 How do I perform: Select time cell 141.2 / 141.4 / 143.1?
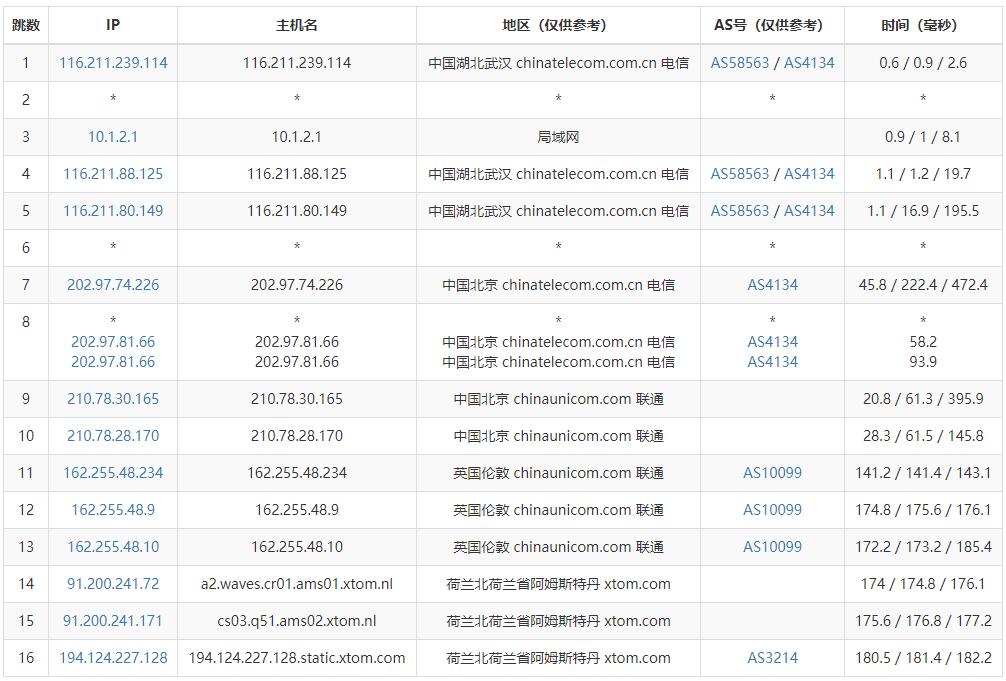(923, 473)
